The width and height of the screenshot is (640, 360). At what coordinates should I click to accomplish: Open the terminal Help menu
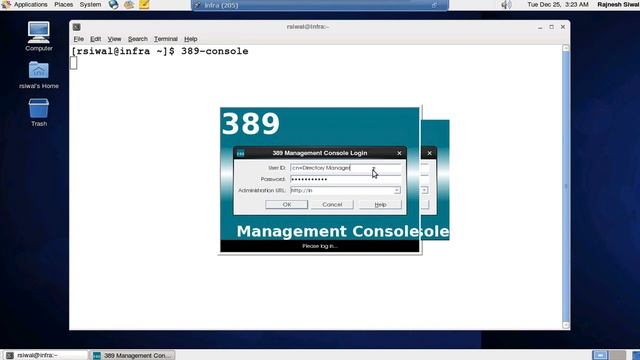point(191,39)
